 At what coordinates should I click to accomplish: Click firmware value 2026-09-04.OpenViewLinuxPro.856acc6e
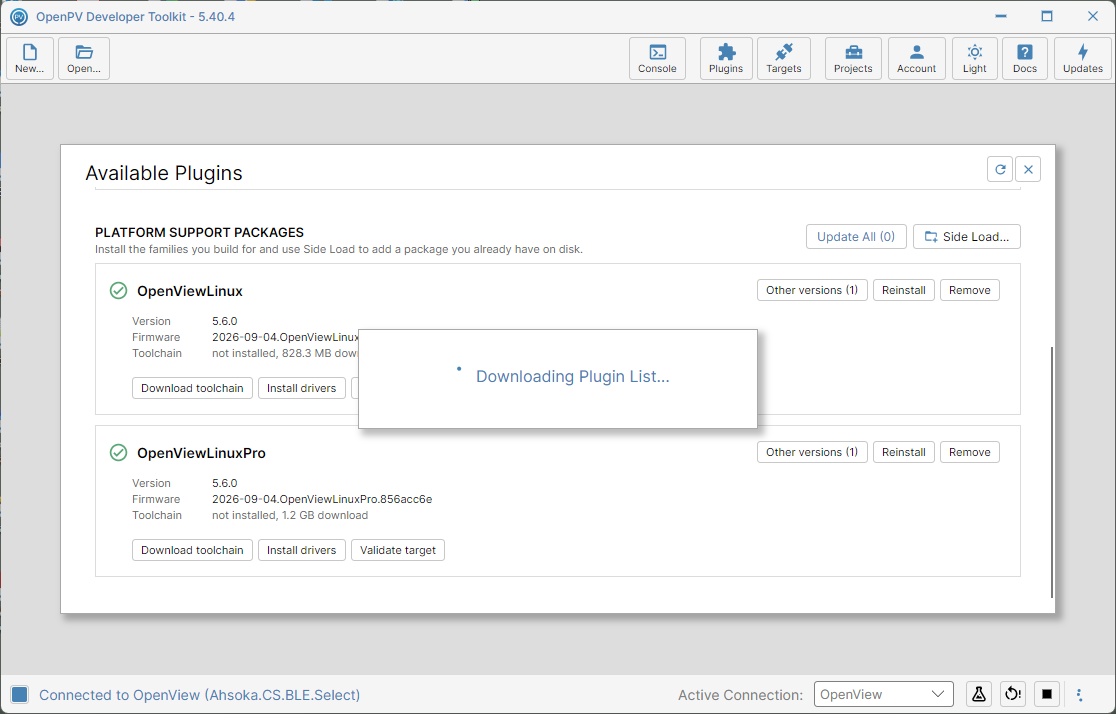coord(322,499)
